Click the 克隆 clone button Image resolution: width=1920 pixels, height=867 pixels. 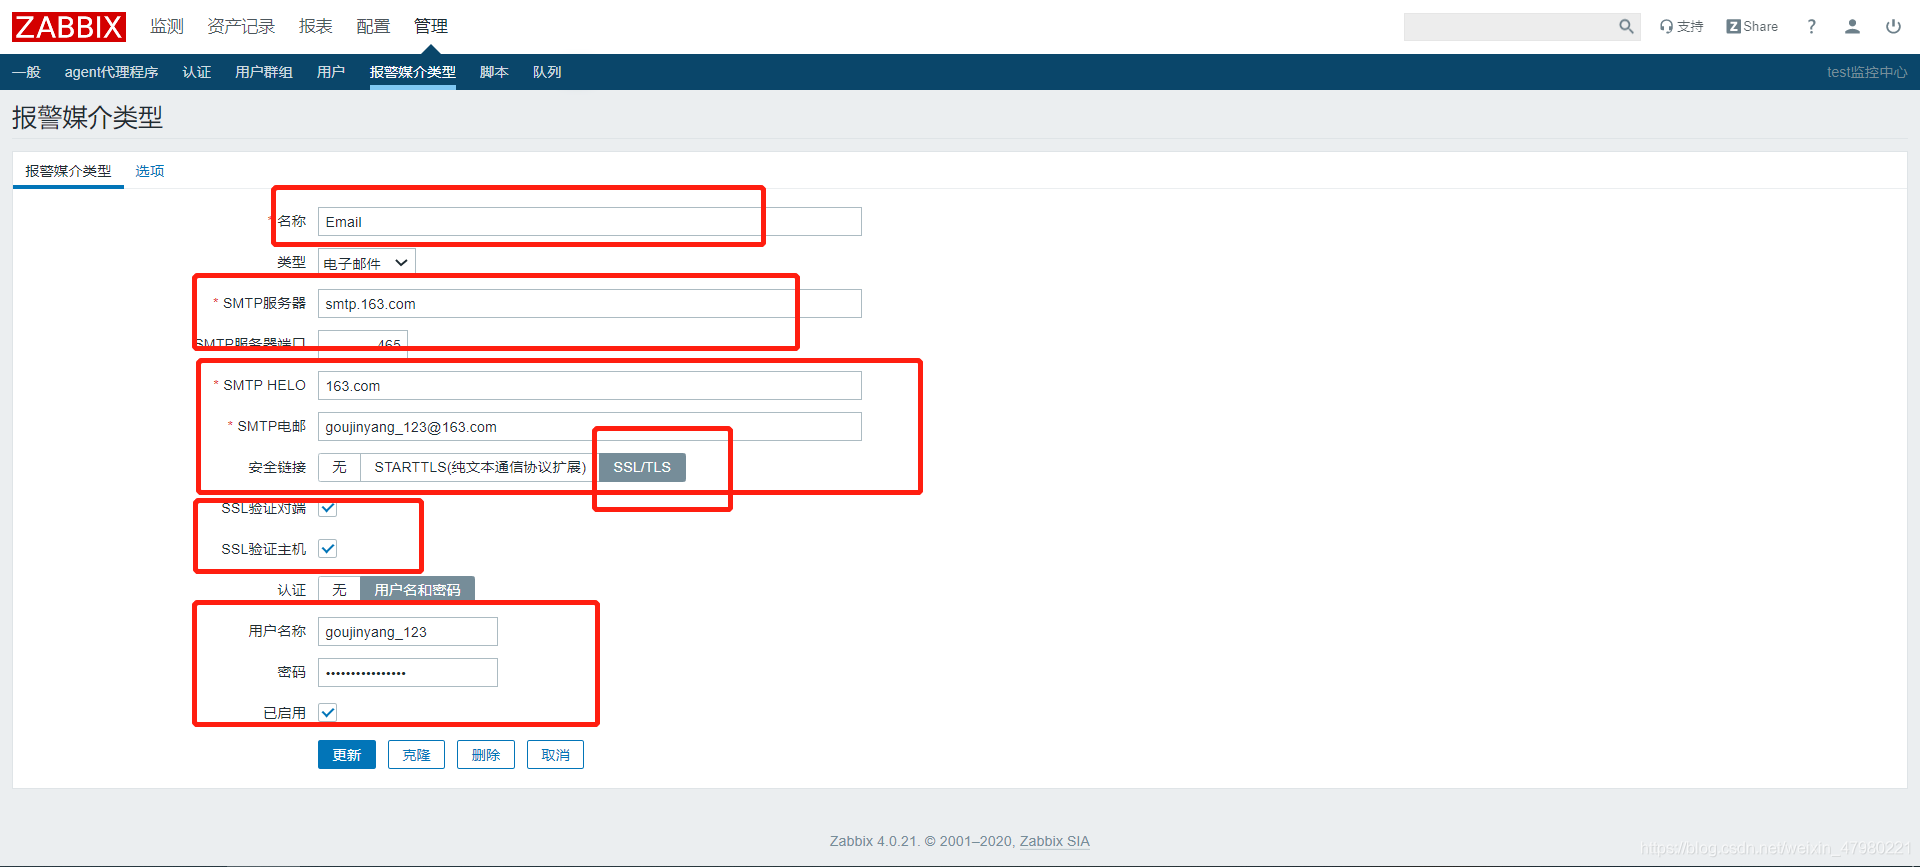(x=416, y=755)
